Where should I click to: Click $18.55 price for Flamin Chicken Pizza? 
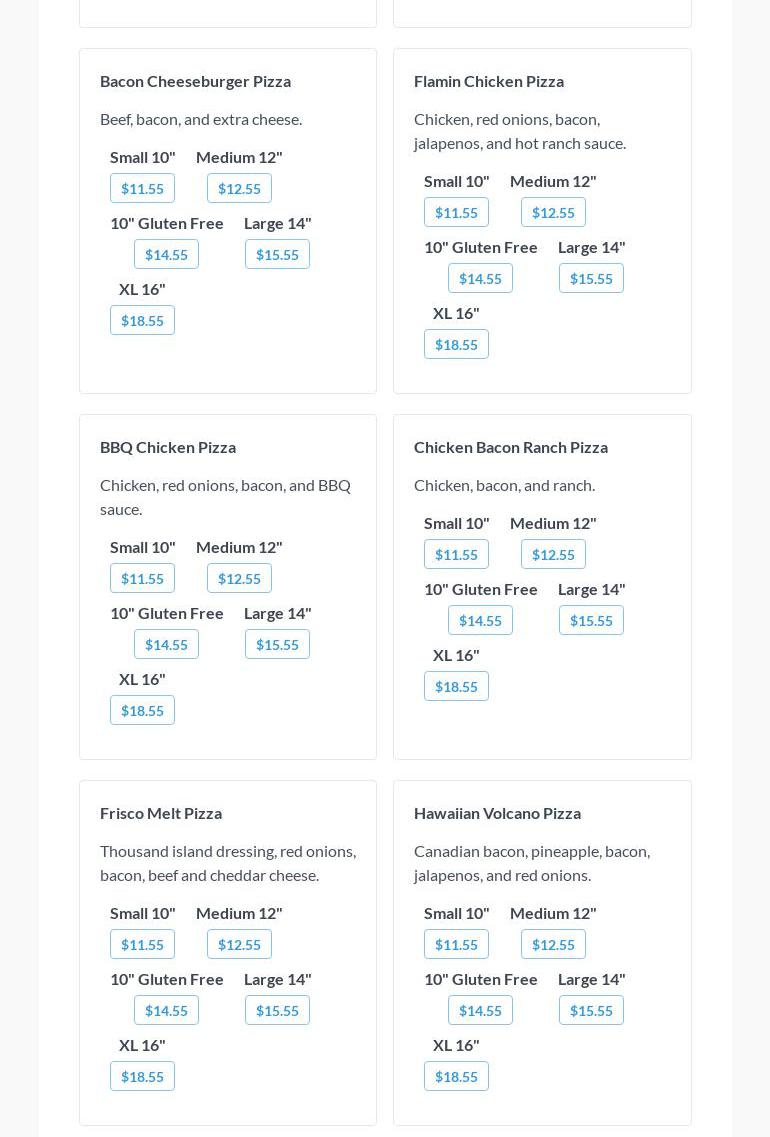click(x=456, y=344)
